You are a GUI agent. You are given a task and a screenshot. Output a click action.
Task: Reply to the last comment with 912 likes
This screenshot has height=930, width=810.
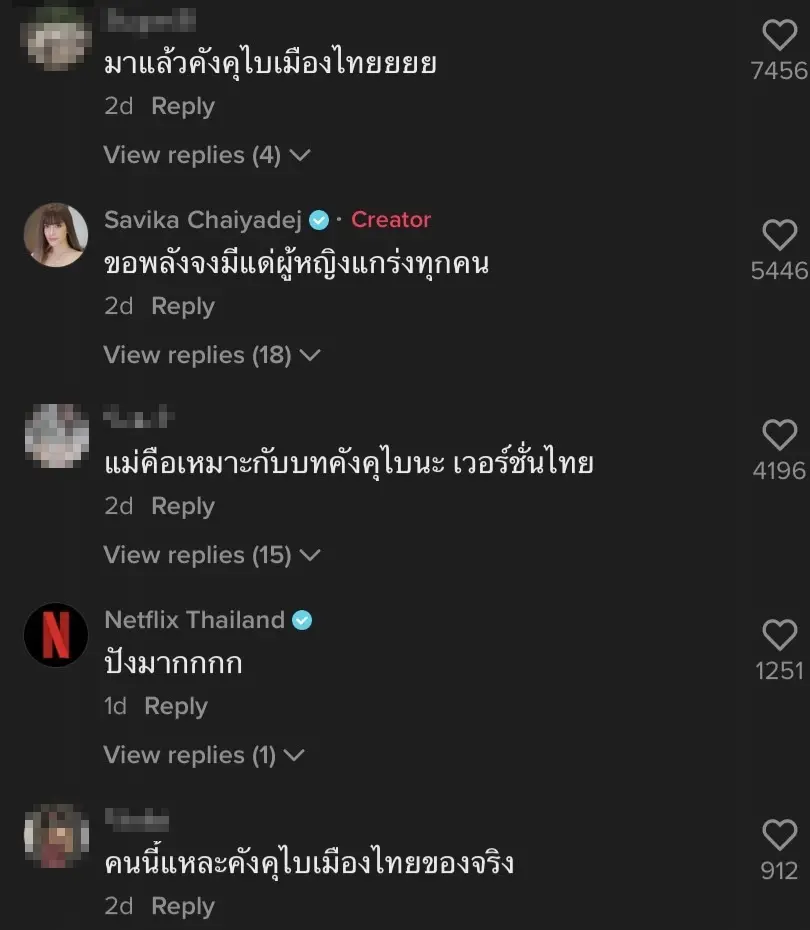pyautogui.click(x=183, y=906)
